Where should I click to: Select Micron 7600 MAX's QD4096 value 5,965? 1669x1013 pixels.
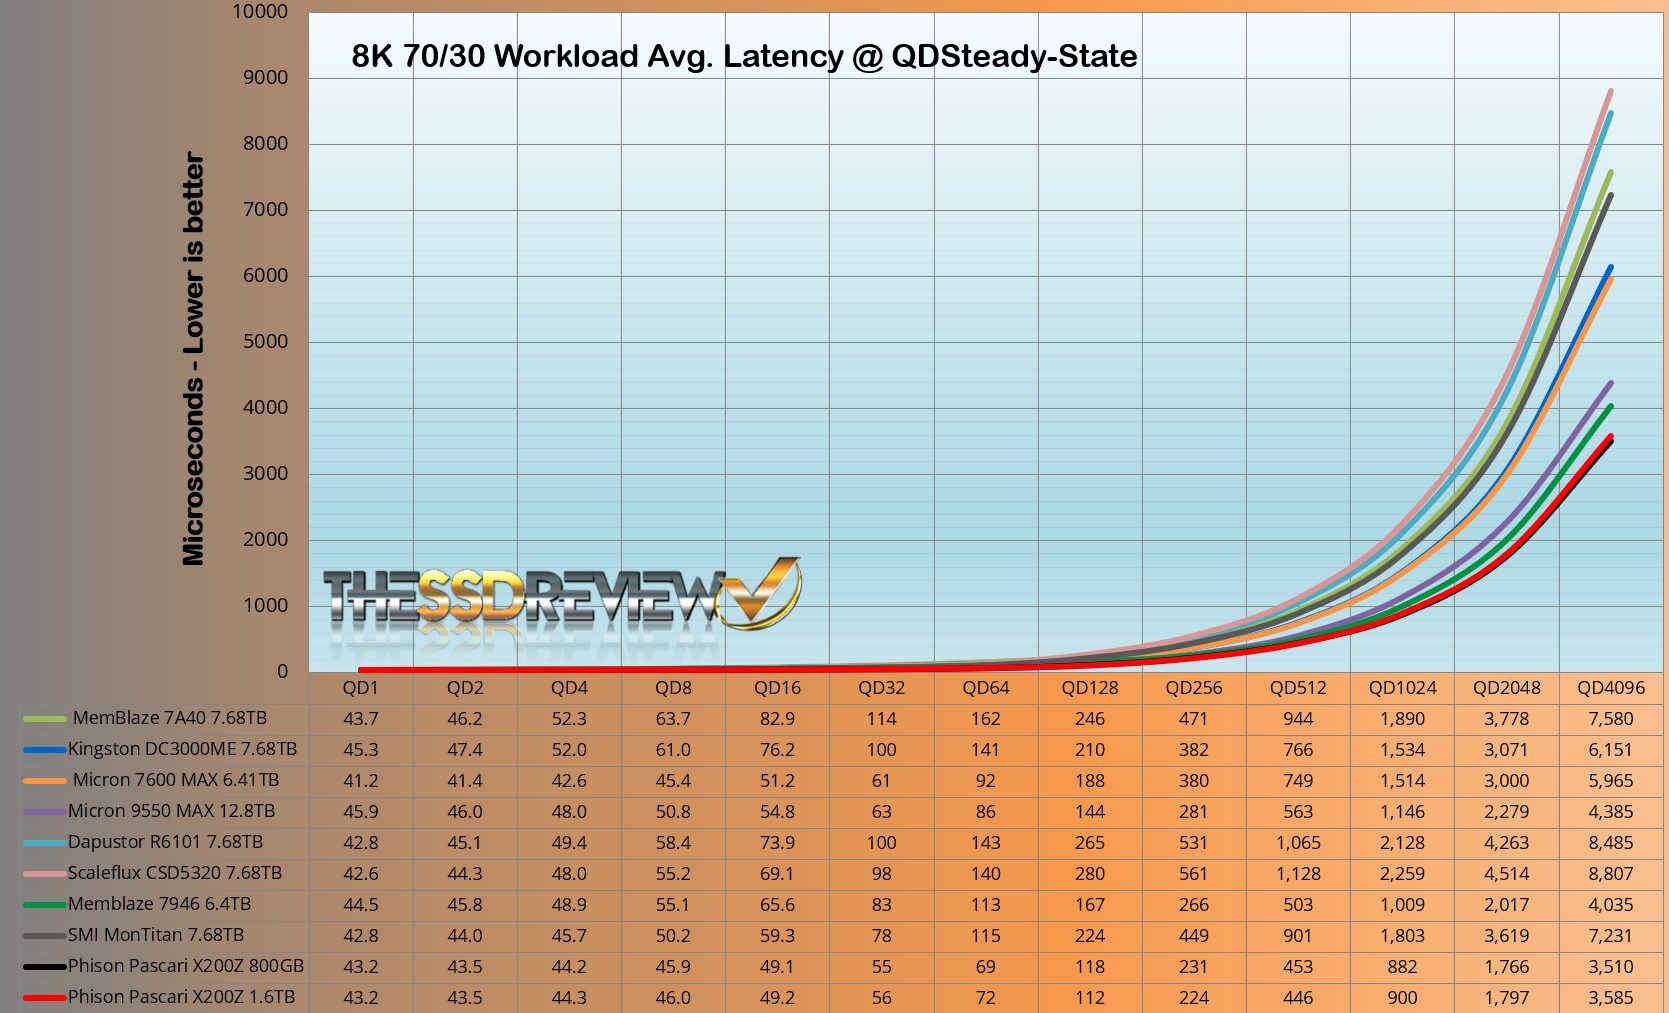point(1610,781)
